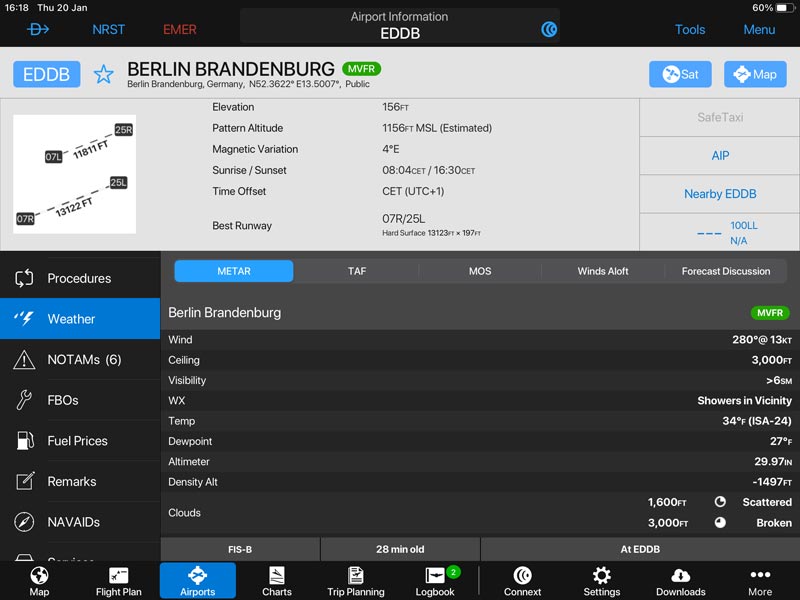Tap the Pattern Altitude 1156FT MSL value
800x600 pixels.
pyautogui.click(x=437, y=128)
